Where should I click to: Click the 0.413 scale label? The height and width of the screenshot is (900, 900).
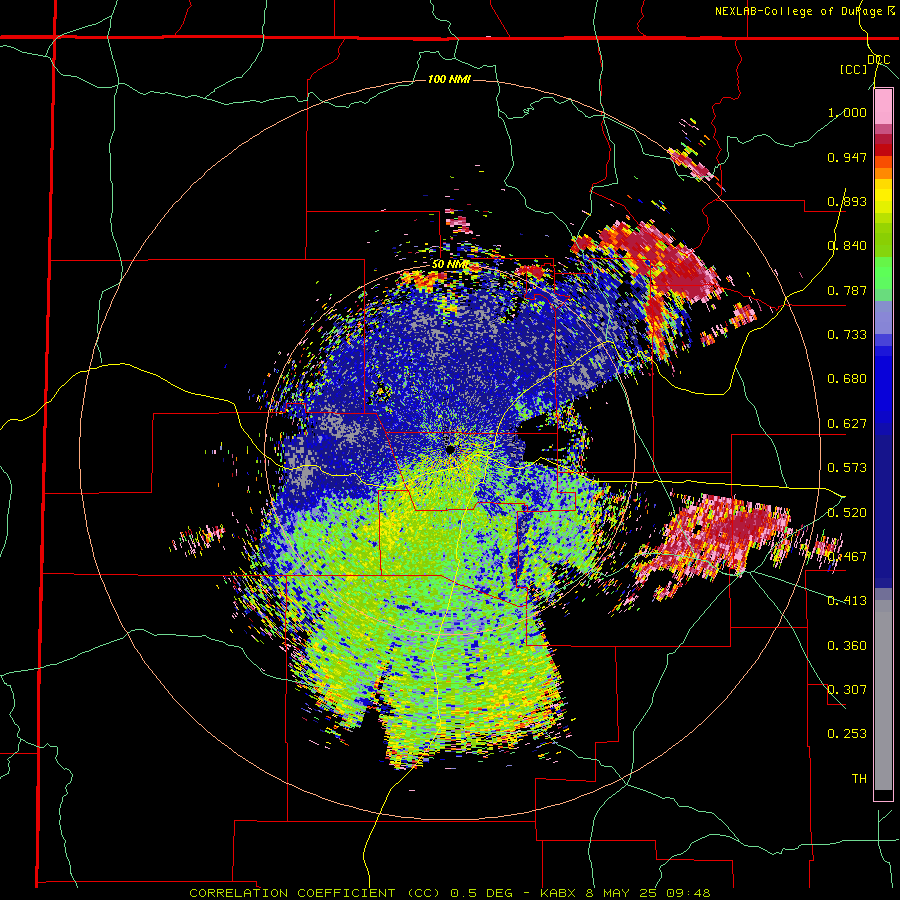(847, 601)
